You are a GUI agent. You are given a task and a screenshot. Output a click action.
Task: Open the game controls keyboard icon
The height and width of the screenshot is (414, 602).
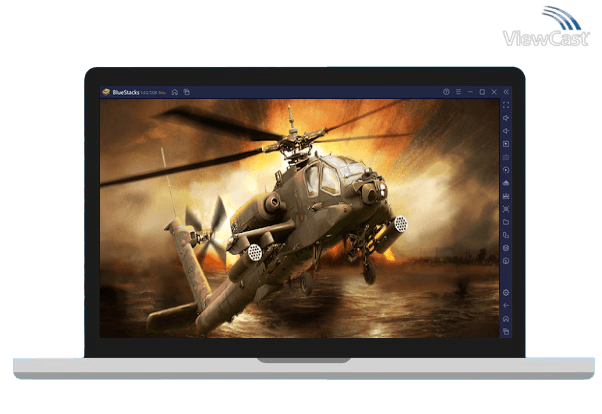pos(506,157)
